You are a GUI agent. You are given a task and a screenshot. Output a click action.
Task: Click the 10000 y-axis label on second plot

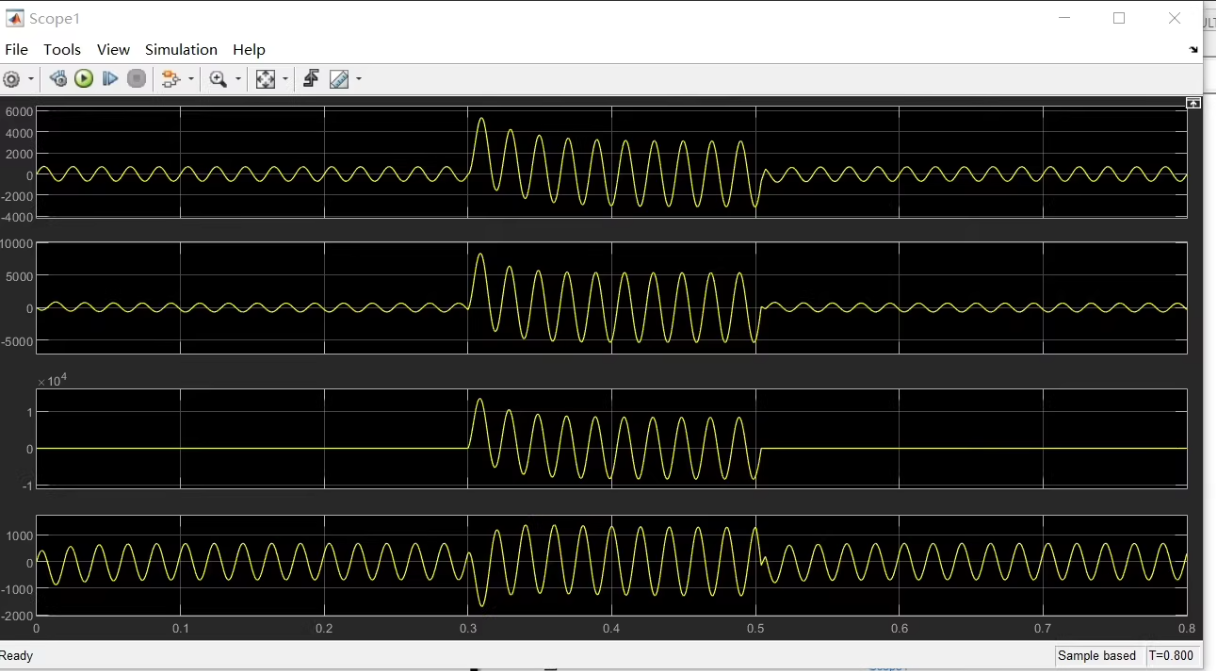click(17, 243)
